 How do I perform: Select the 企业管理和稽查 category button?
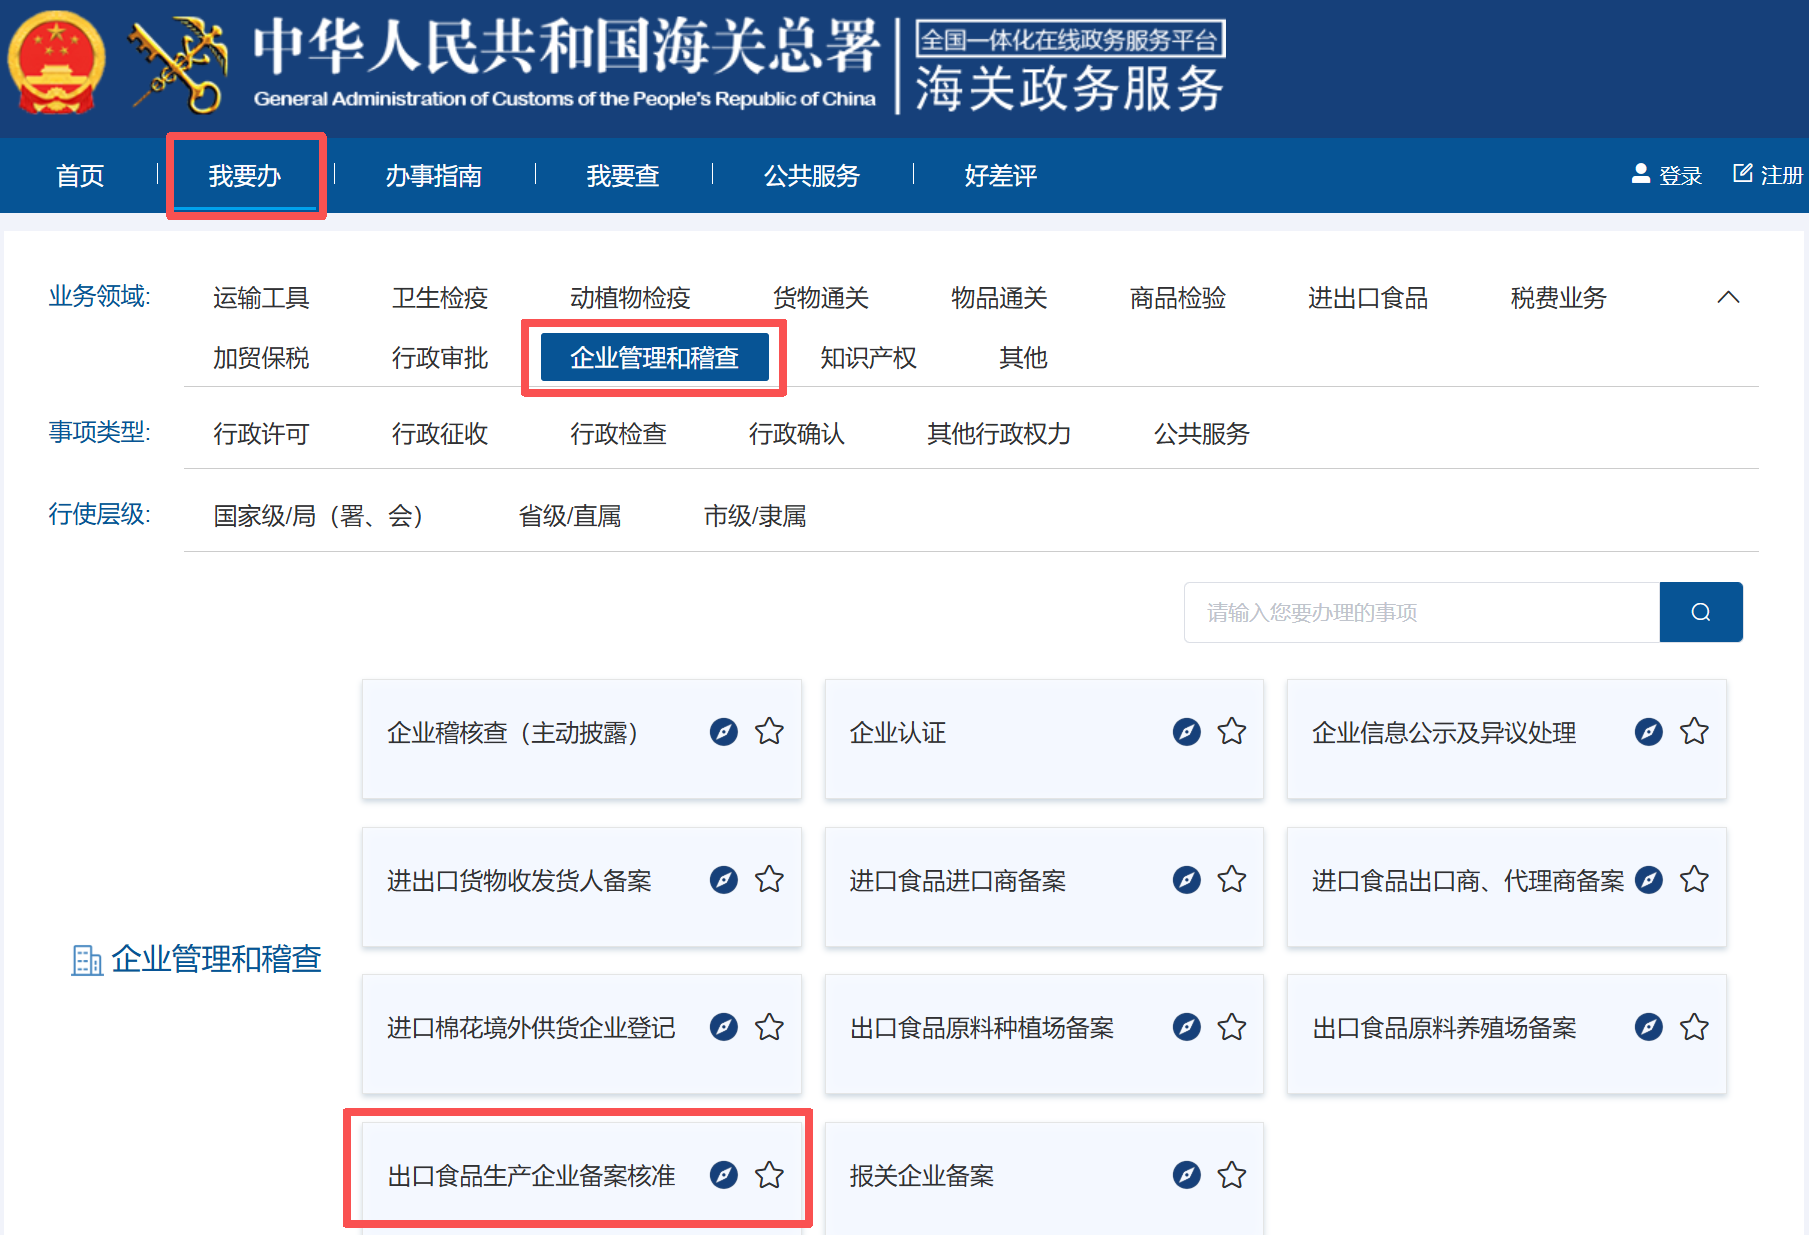click(654, 358)
